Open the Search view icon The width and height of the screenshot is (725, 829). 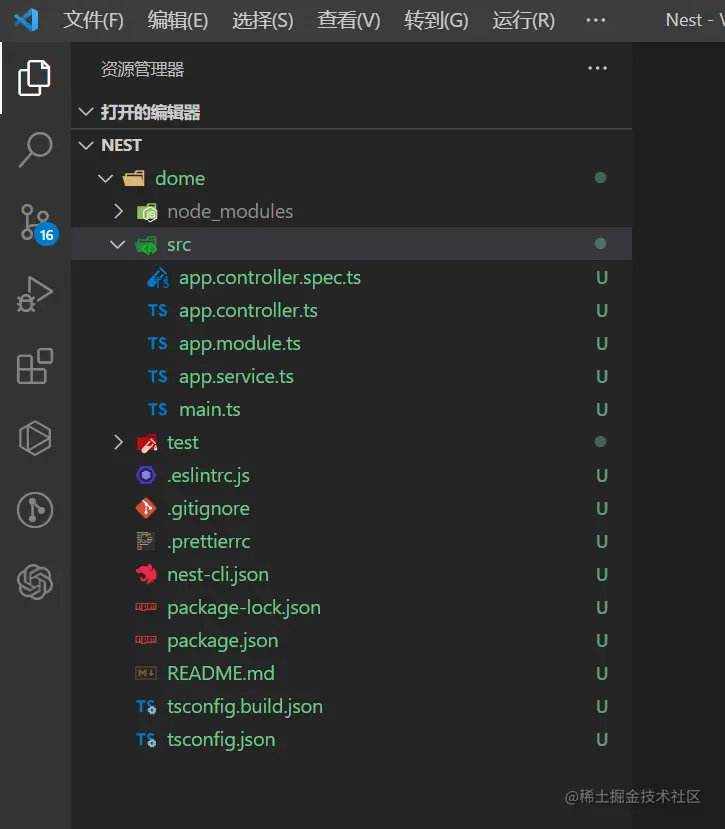coord(35,150)
